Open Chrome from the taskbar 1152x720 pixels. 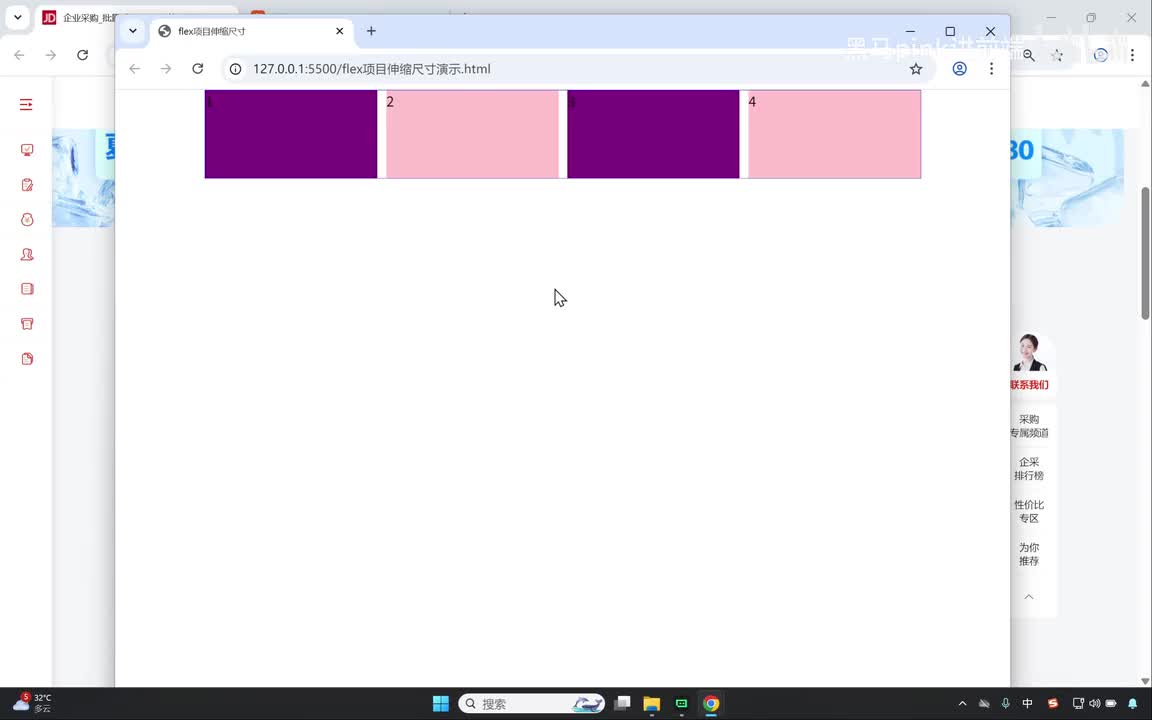coord(710,704)
